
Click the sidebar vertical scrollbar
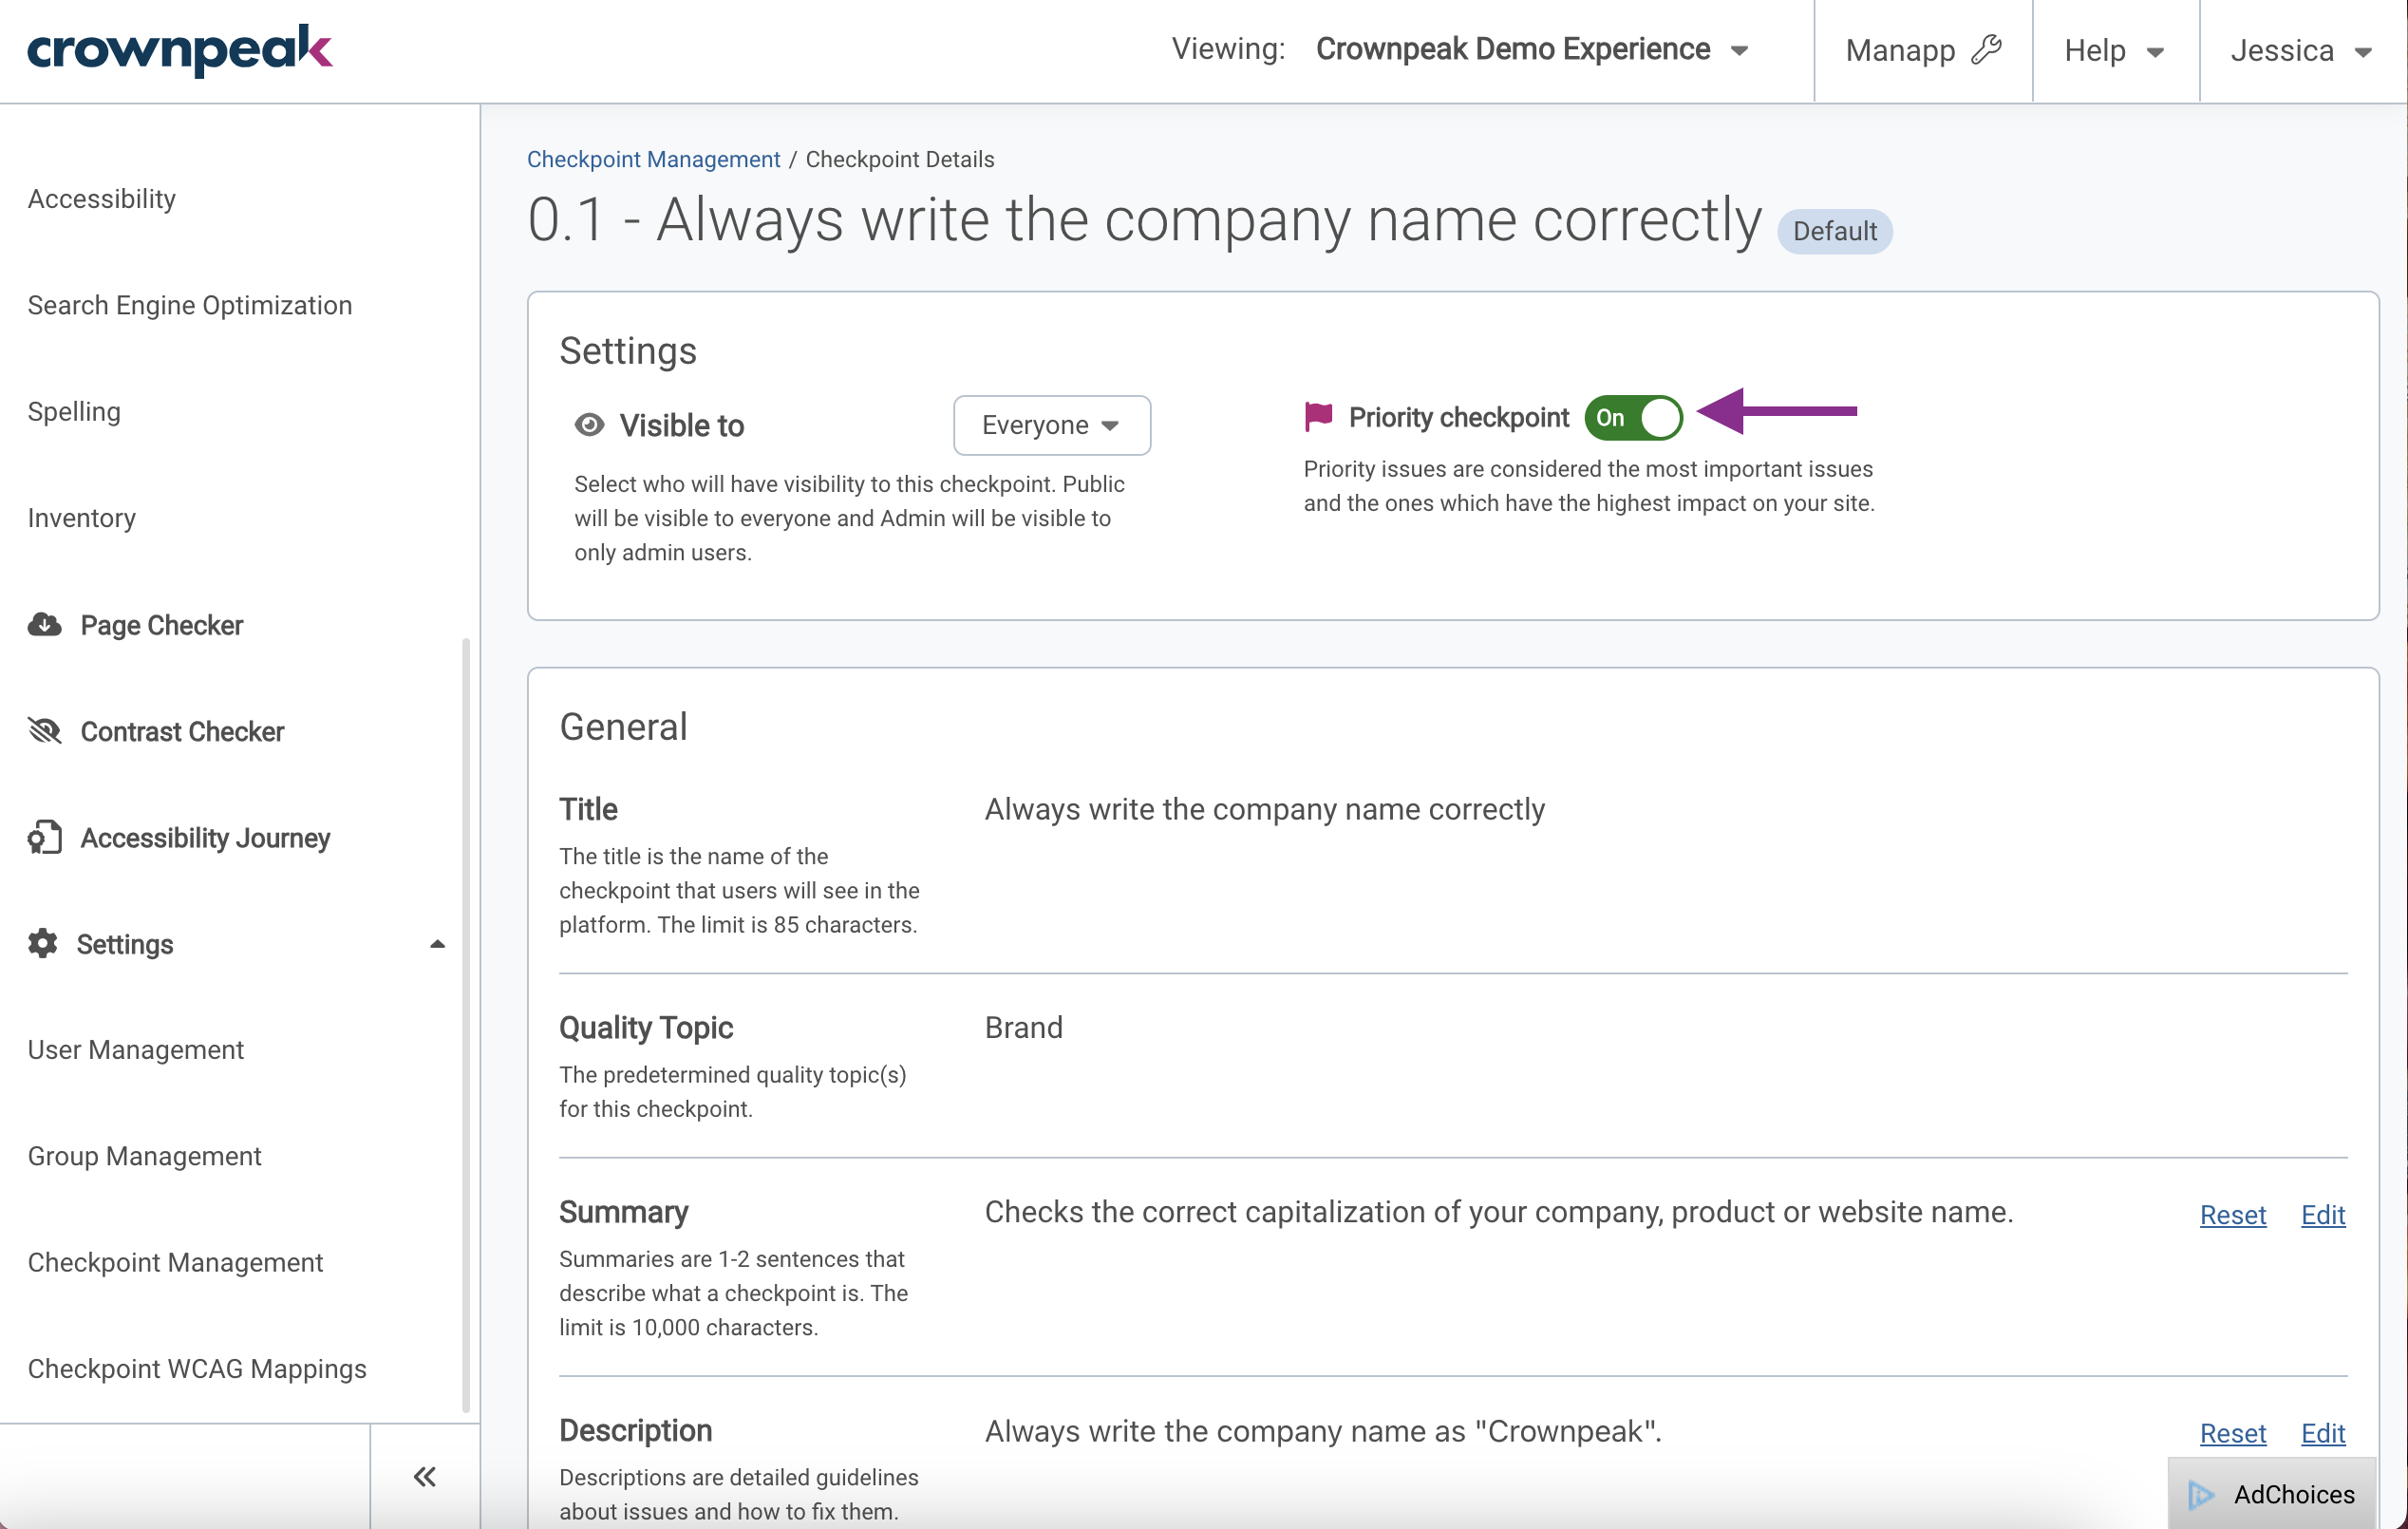point(466,1025)
